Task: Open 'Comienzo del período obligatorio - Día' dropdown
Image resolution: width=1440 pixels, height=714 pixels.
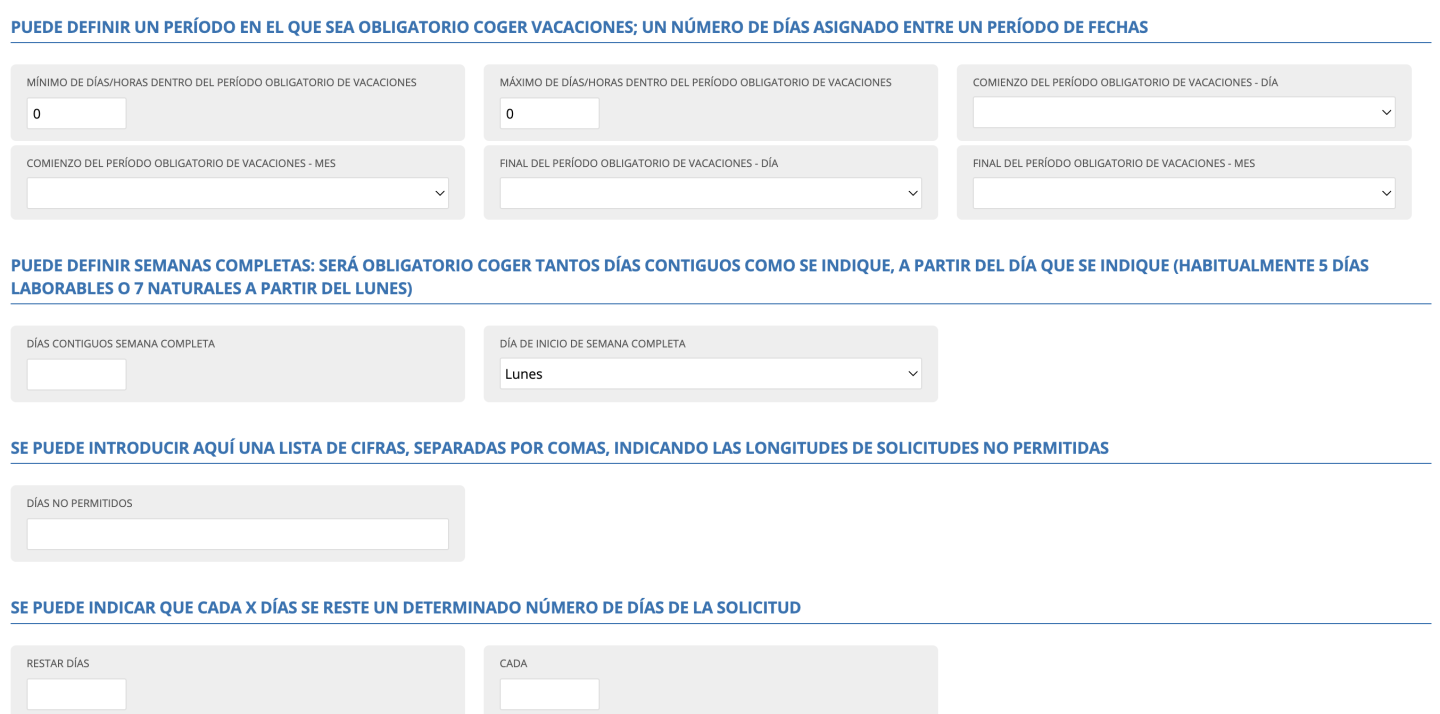Action: pyautogui.click(x=1183, y=113)
